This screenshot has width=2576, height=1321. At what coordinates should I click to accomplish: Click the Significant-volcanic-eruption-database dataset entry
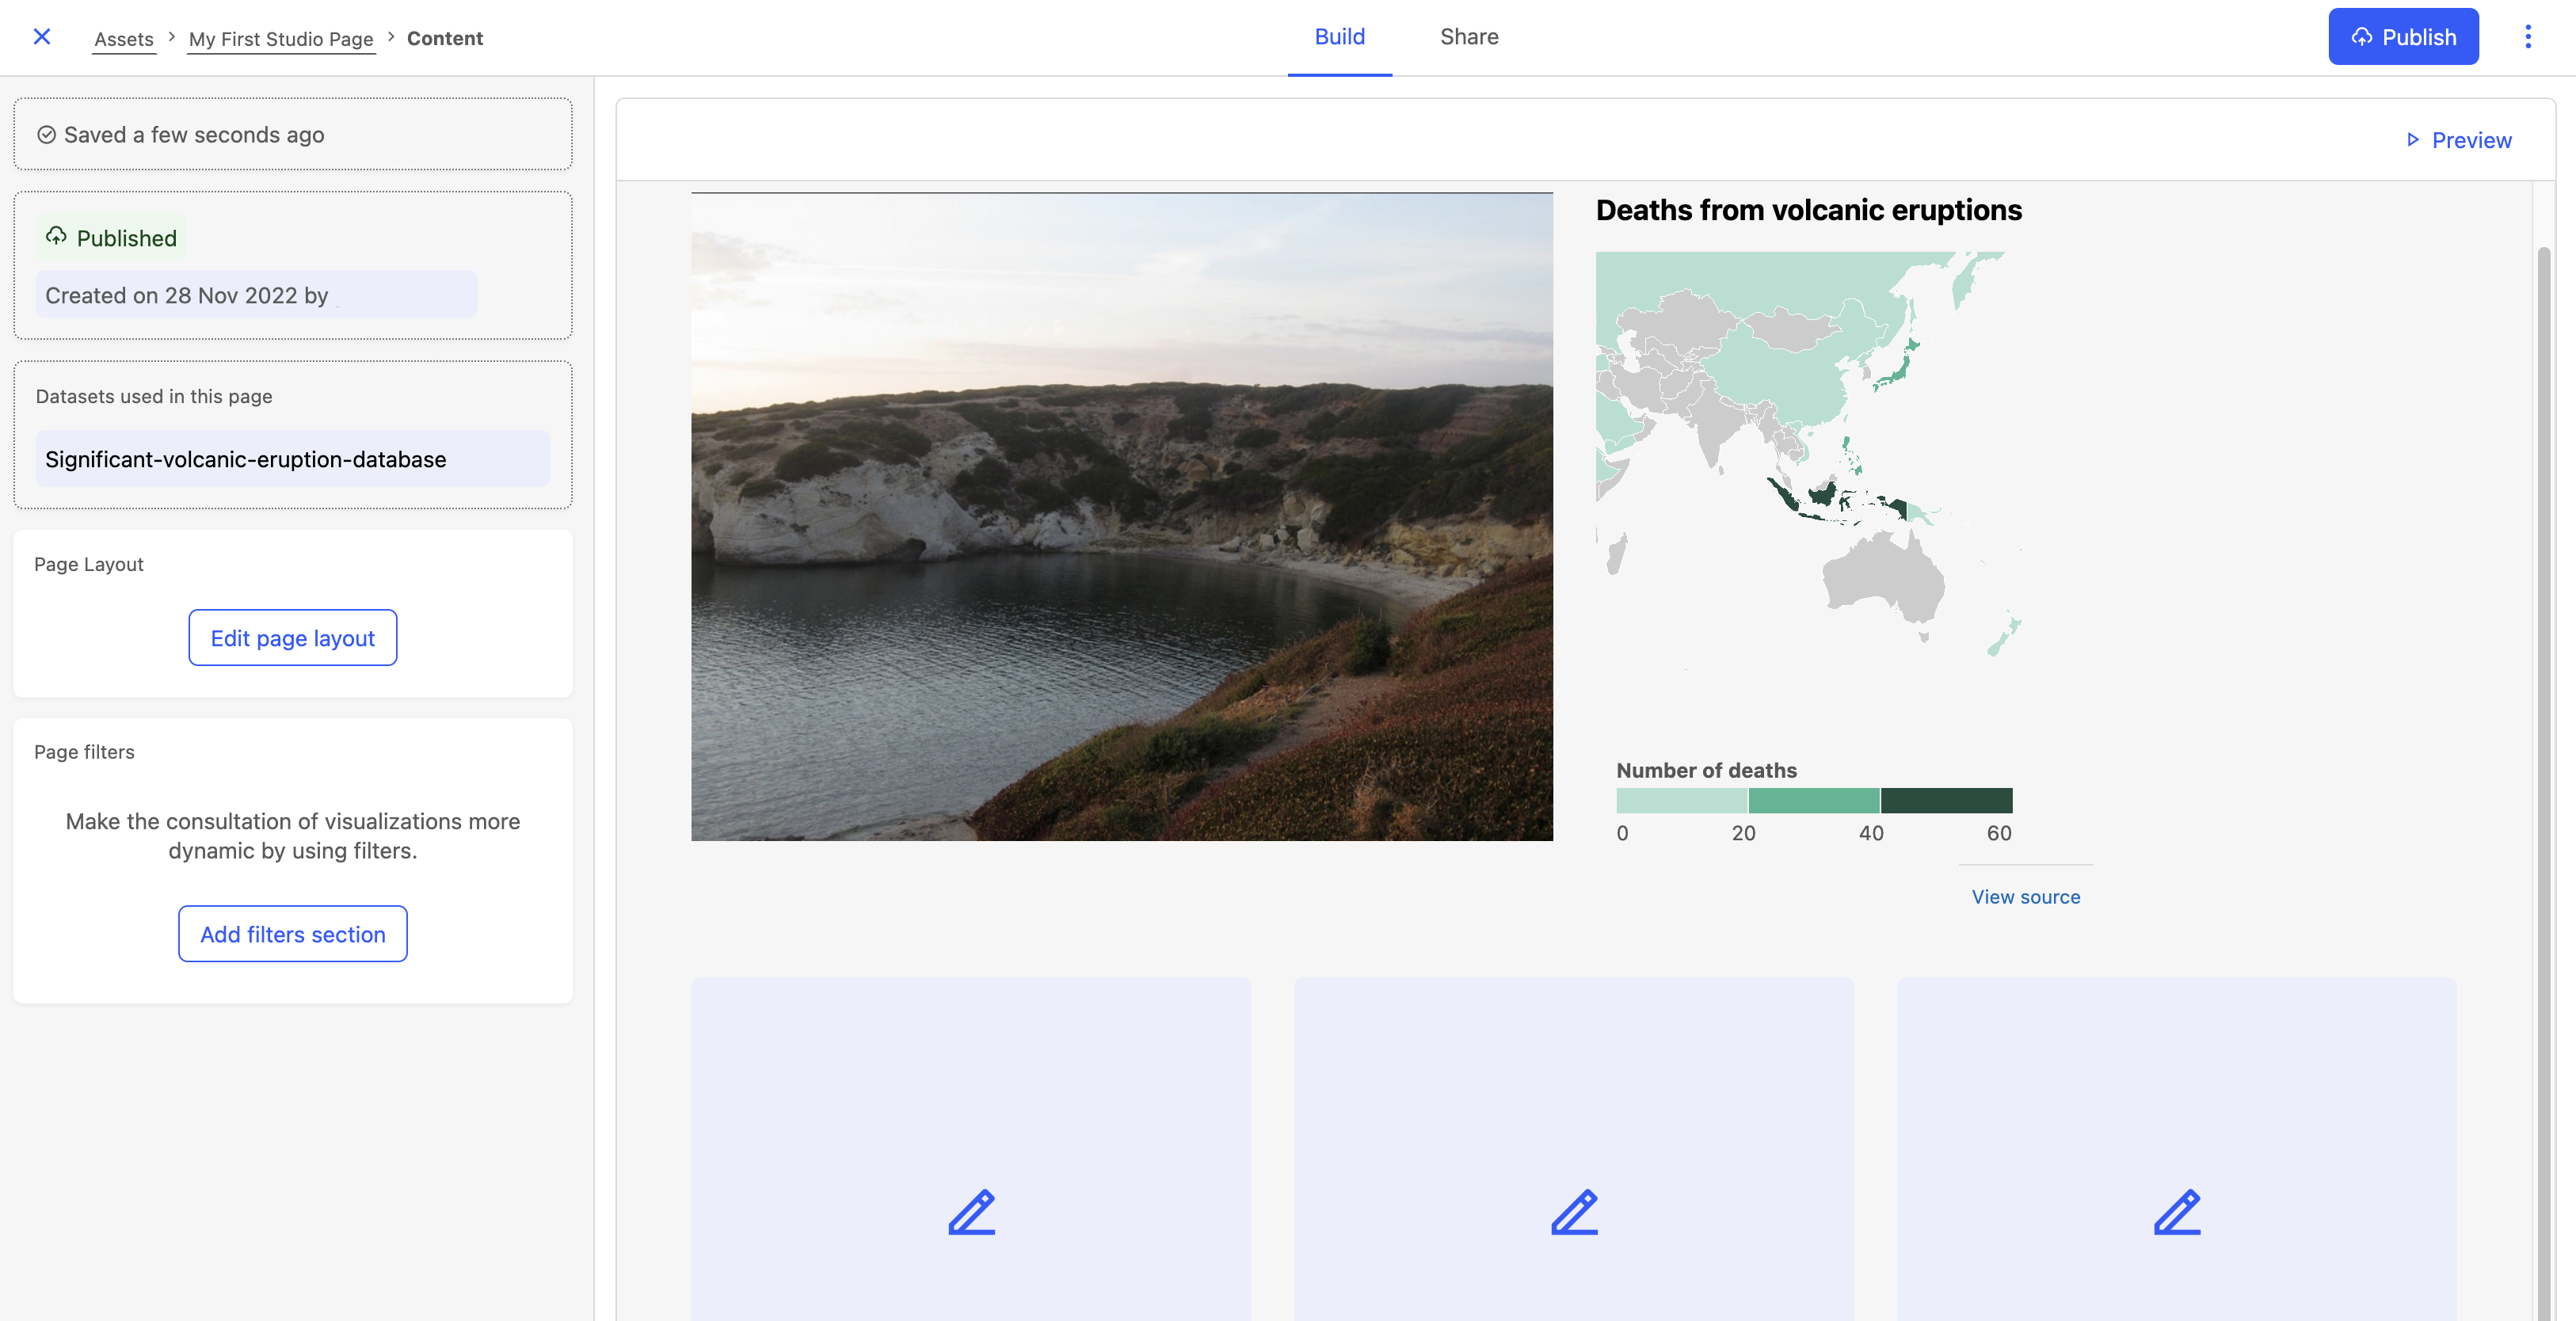[x=246, y=459]
